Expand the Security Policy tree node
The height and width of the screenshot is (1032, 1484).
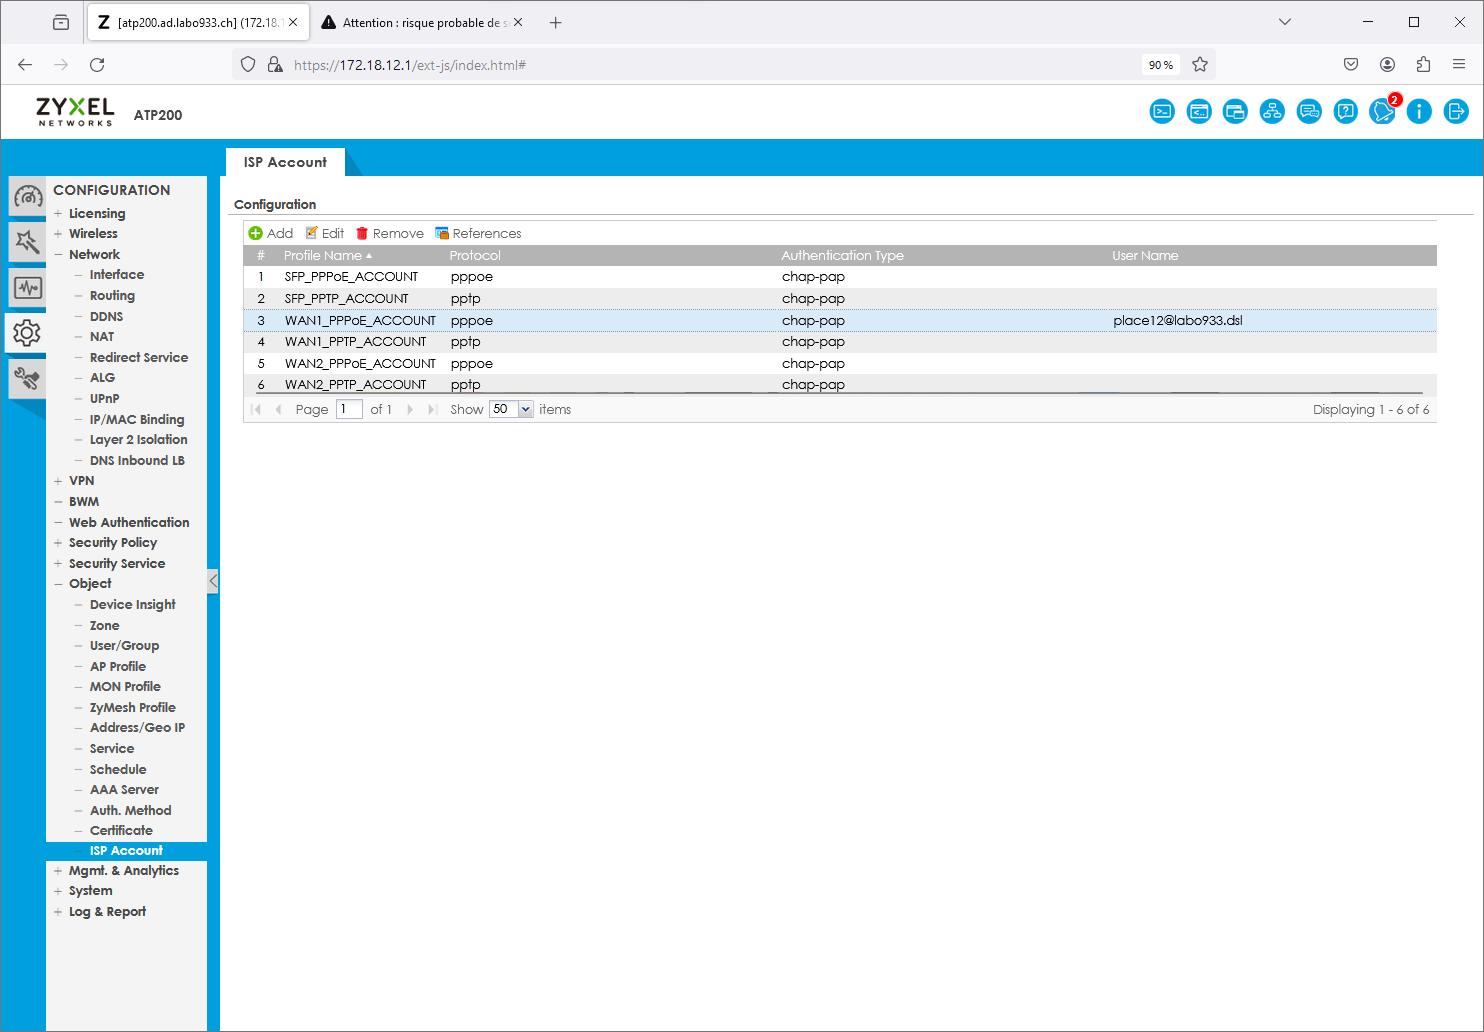[x=58, y=543]
